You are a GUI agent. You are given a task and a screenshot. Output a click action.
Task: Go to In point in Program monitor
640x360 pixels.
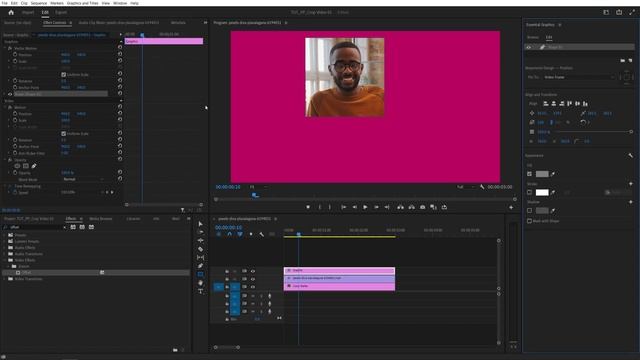tap(344, 207)
